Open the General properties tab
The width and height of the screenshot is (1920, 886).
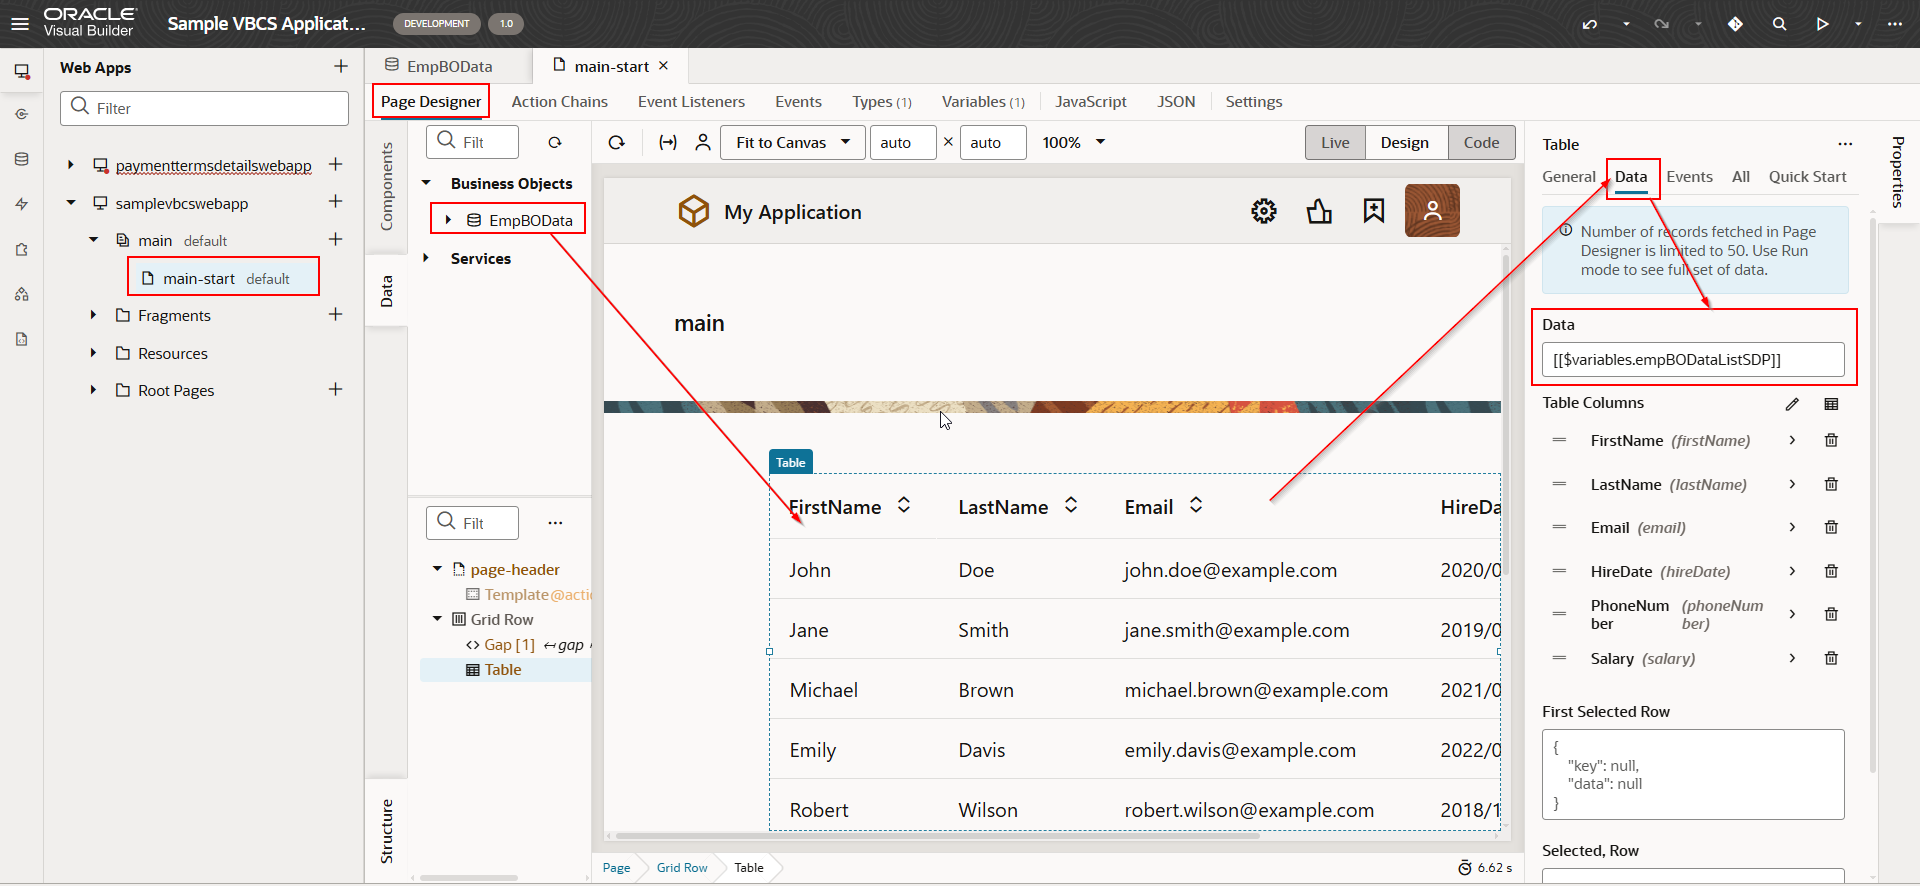pyautogui.click(x=1568, y=177)
